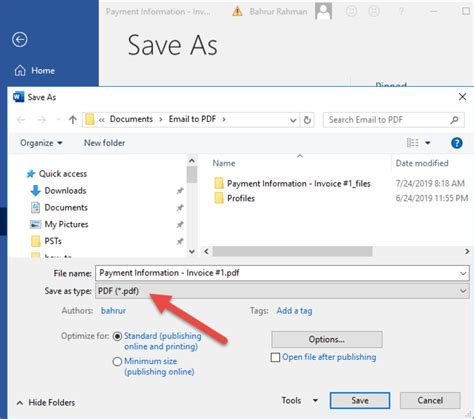Go up one folder level
The image size is (474, 419).
click(73, 120)
